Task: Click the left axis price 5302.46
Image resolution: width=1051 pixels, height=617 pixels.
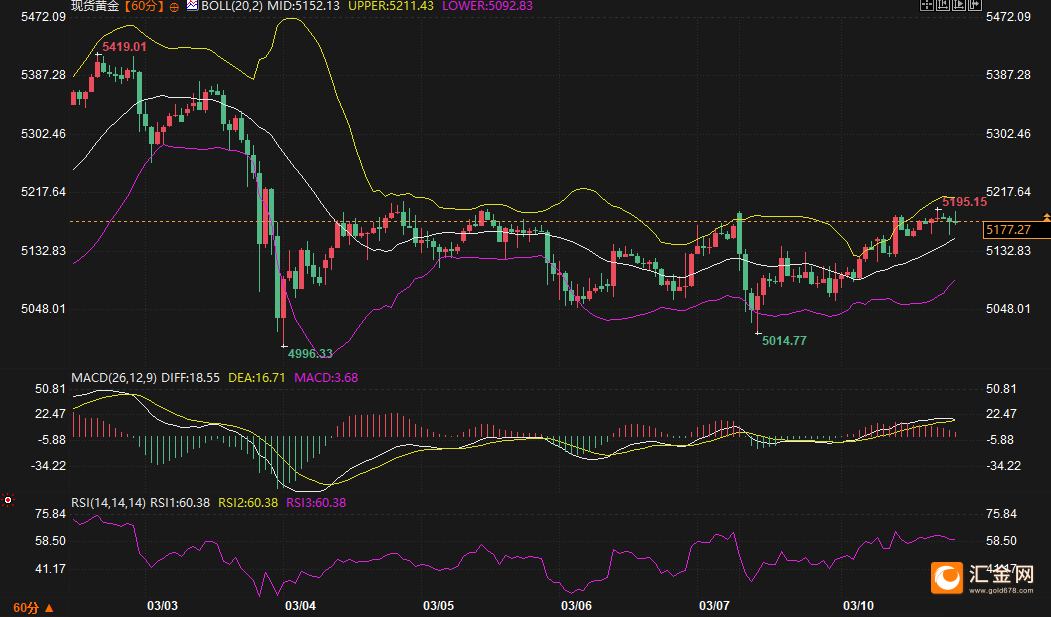Action: click(x=44, y=134)
